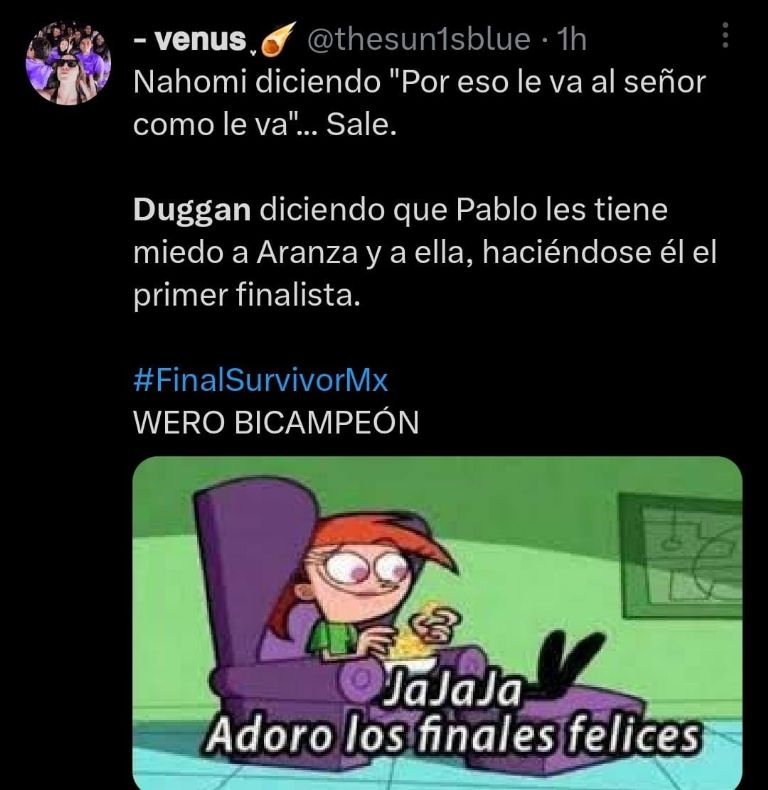Click 'miedo a Aranza y a ella' line
768x790 pixels.
coord(304,253)
